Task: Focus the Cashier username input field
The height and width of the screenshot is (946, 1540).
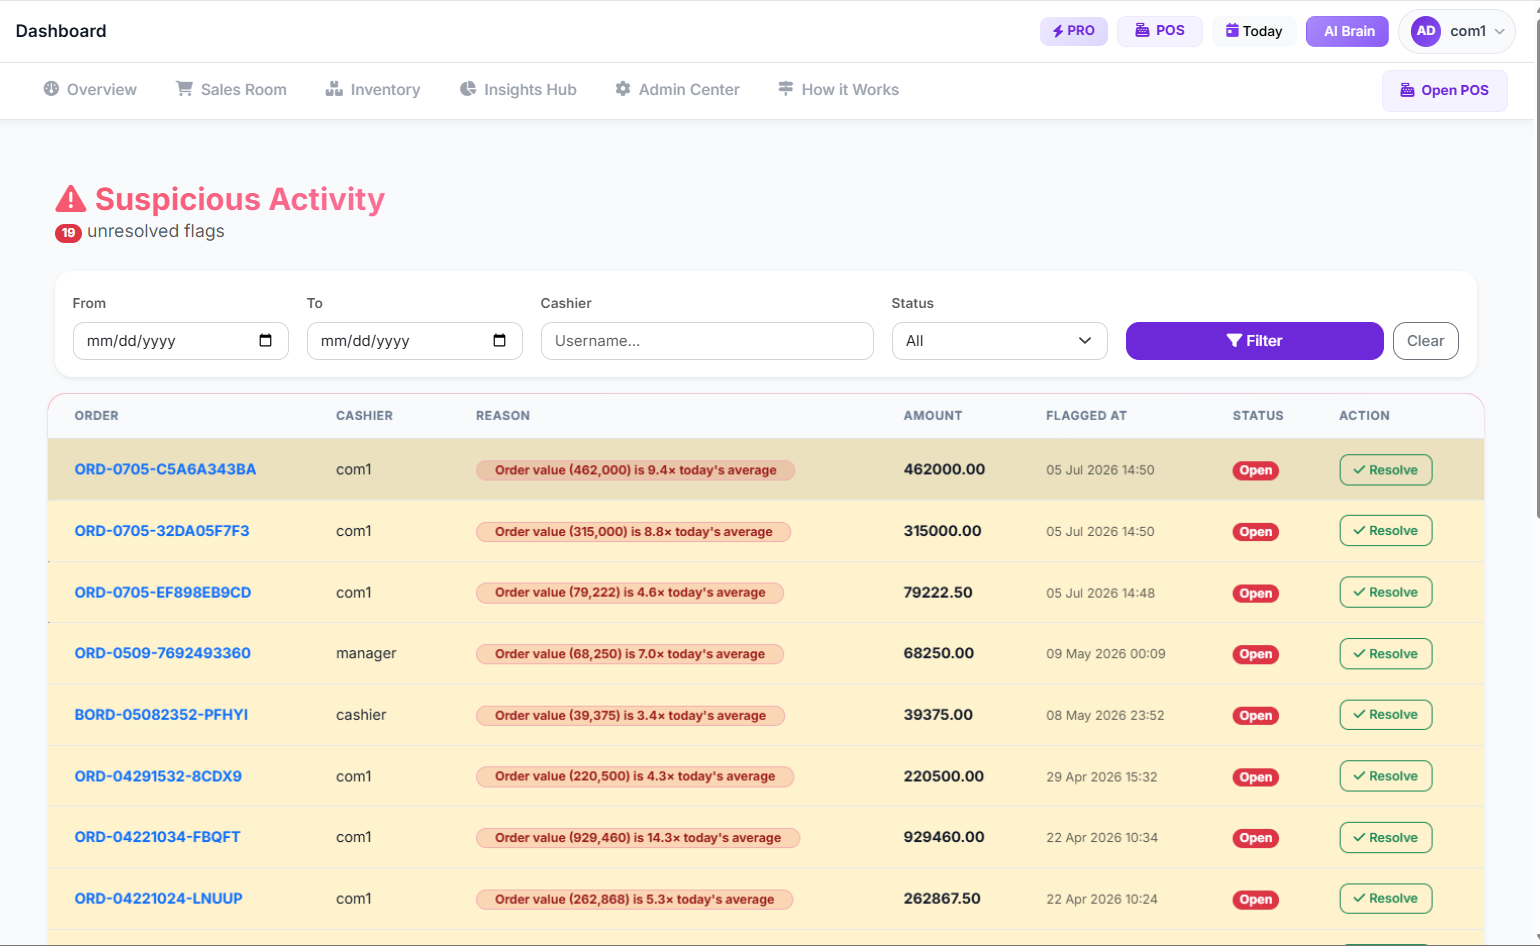Action: [x=707, y=341]
